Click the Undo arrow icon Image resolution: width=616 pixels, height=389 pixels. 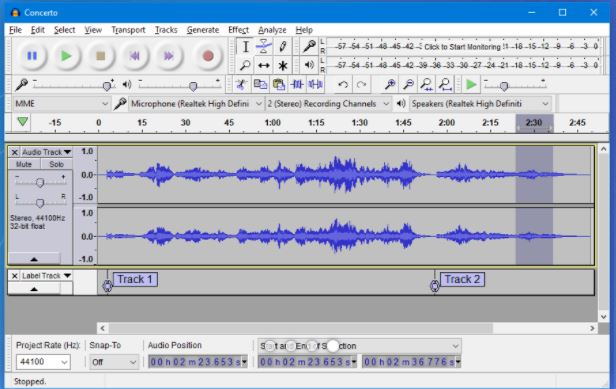343,84
